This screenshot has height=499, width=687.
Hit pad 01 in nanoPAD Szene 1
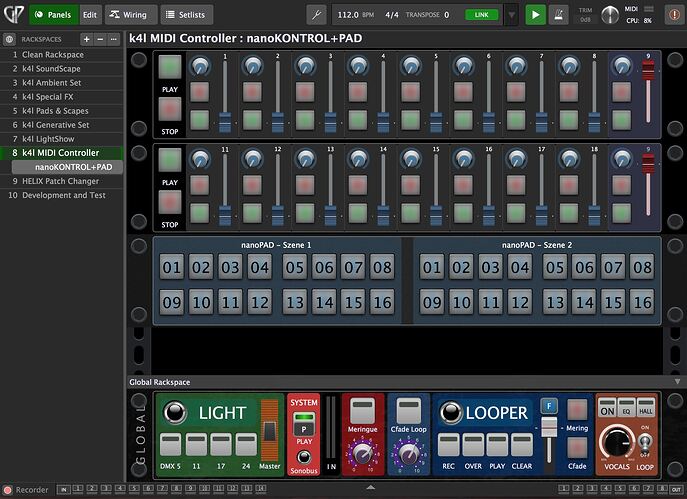pyautogui.click(x=172, y=267)
